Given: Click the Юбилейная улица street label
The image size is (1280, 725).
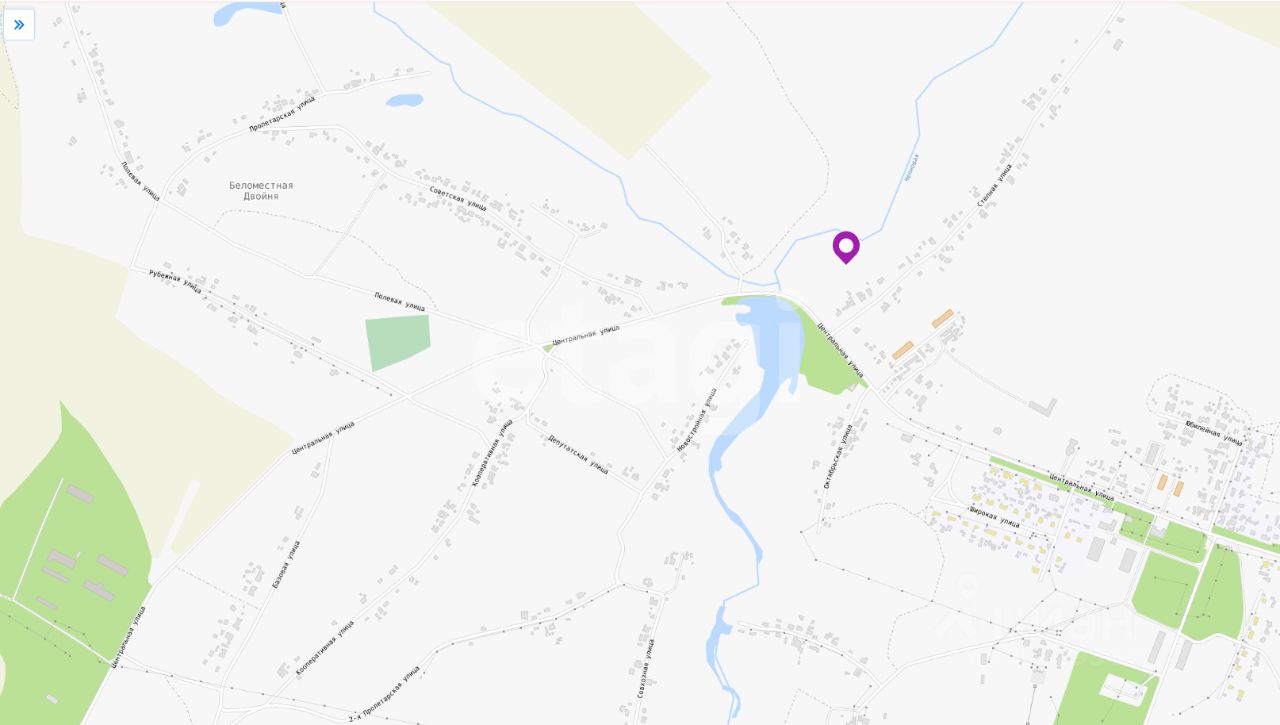Looking at the screenshot, I should click(x=1214, y=432).
